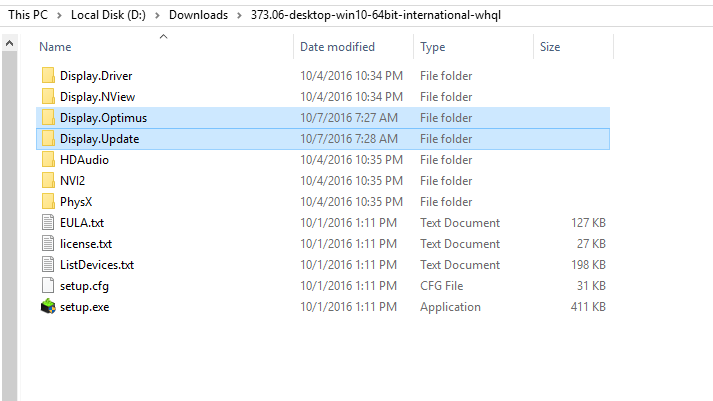Select the setup.cfg file name
The height and width of the screenshot is (401, 713).
[x=84, y=286]
